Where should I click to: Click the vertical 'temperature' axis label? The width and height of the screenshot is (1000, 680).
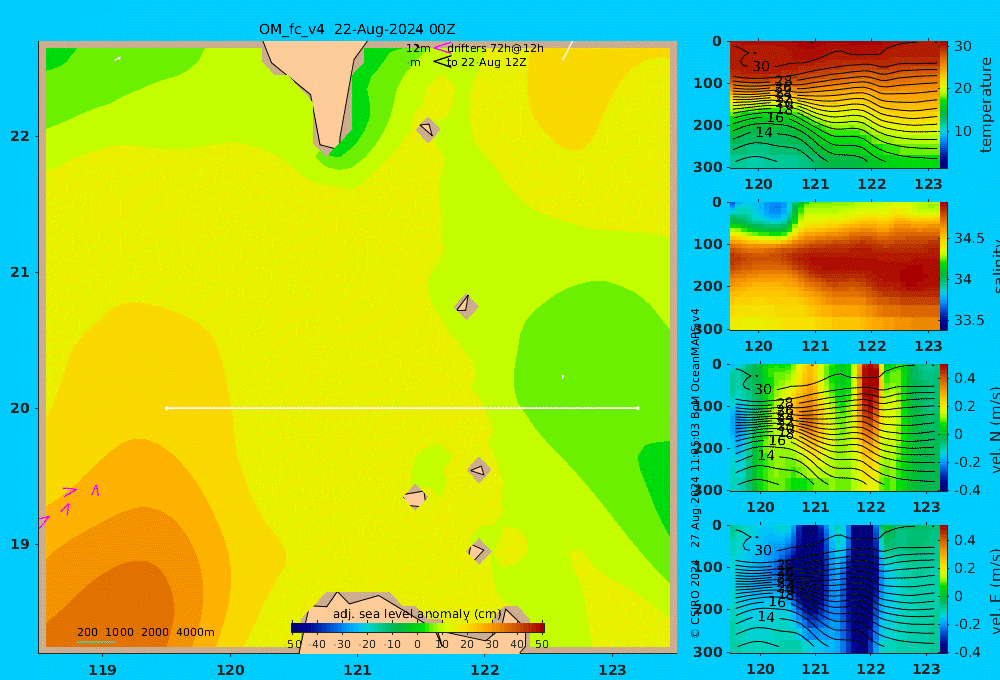coord(986,105)
